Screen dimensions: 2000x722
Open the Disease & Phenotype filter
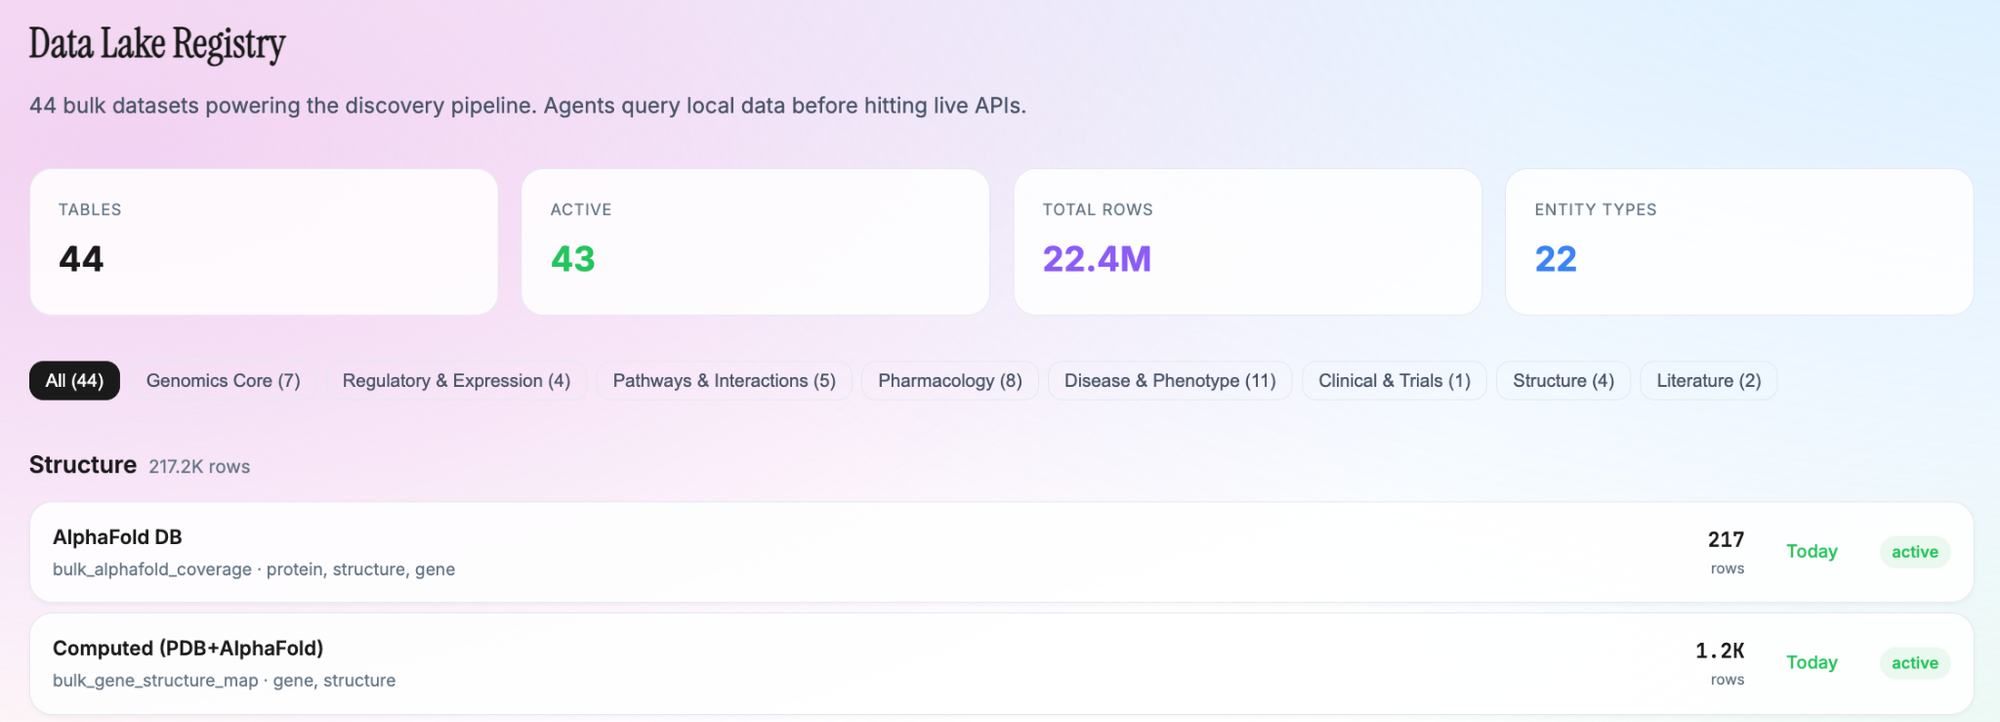(x=1169, y=381)
